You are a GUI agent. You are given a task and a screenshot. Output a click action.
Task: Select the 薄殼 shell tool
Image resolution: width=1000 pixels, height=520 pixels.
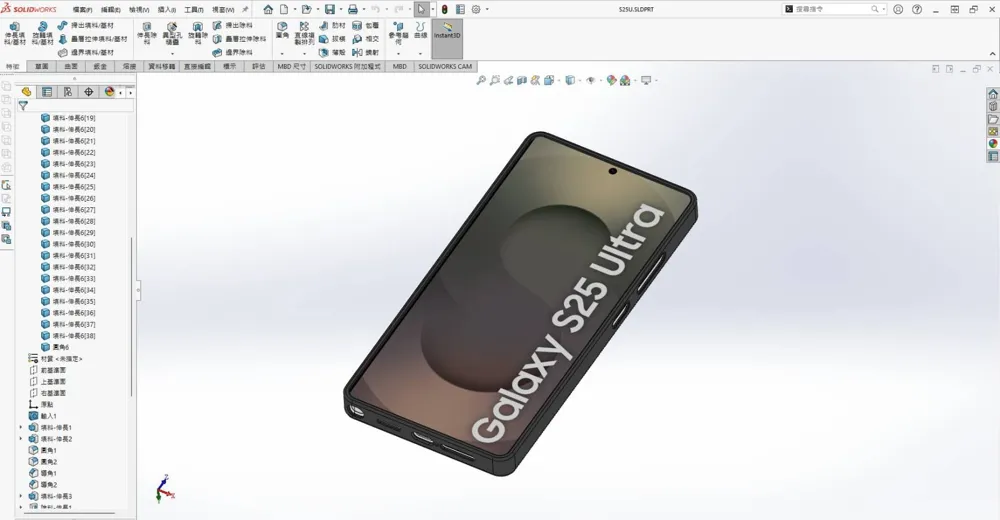coord(332,52)
